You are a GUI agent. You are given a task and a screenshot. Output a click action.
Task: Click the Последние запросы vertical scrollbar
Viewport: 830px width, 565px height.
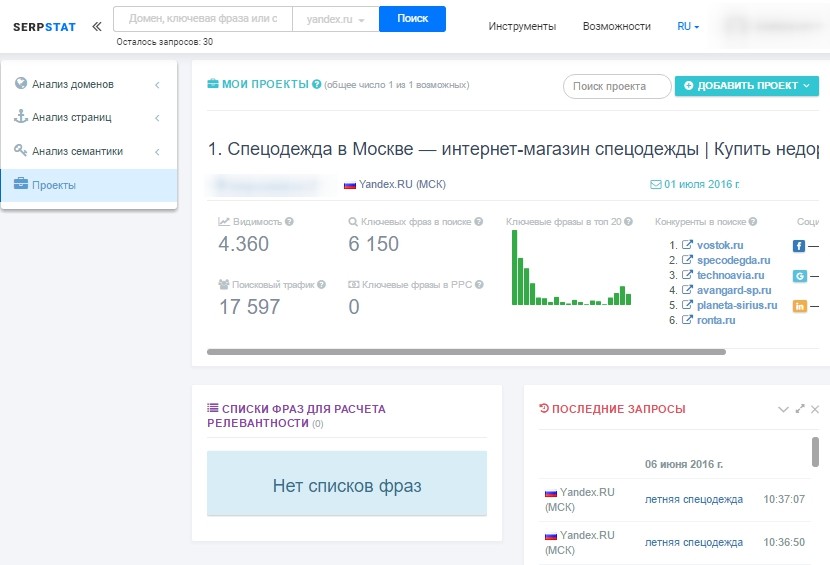click(x=815, y=452)
